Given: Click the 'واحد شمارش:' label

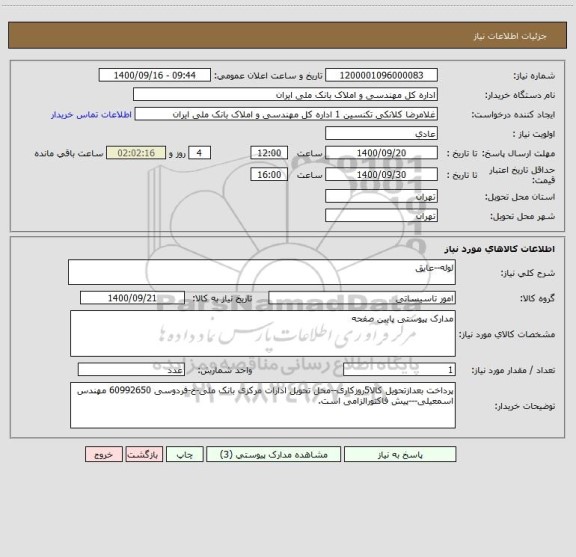Looking at the screenshot, I should (225, 370).
